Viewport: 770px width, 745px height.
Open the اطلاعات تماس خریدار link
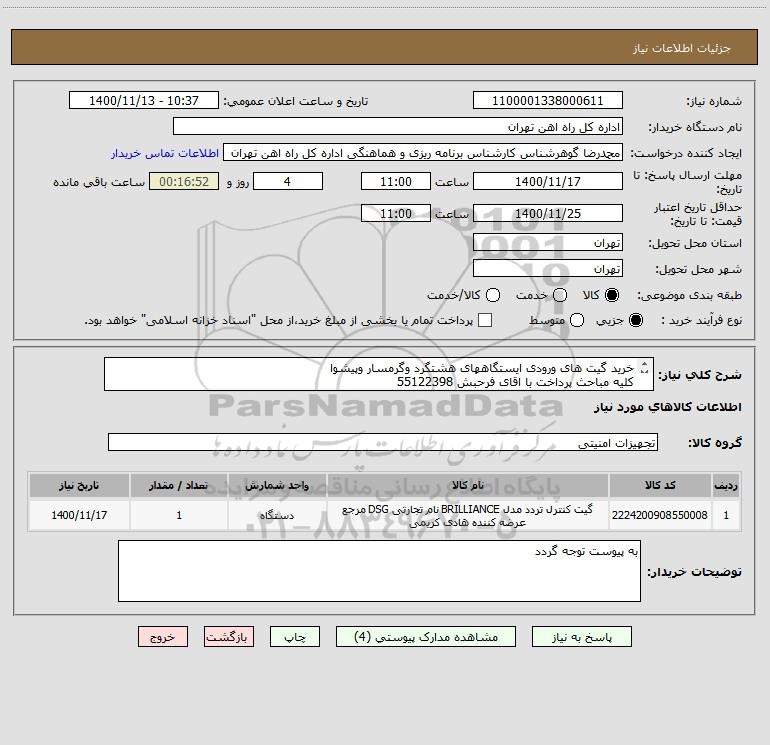[165, 153]
